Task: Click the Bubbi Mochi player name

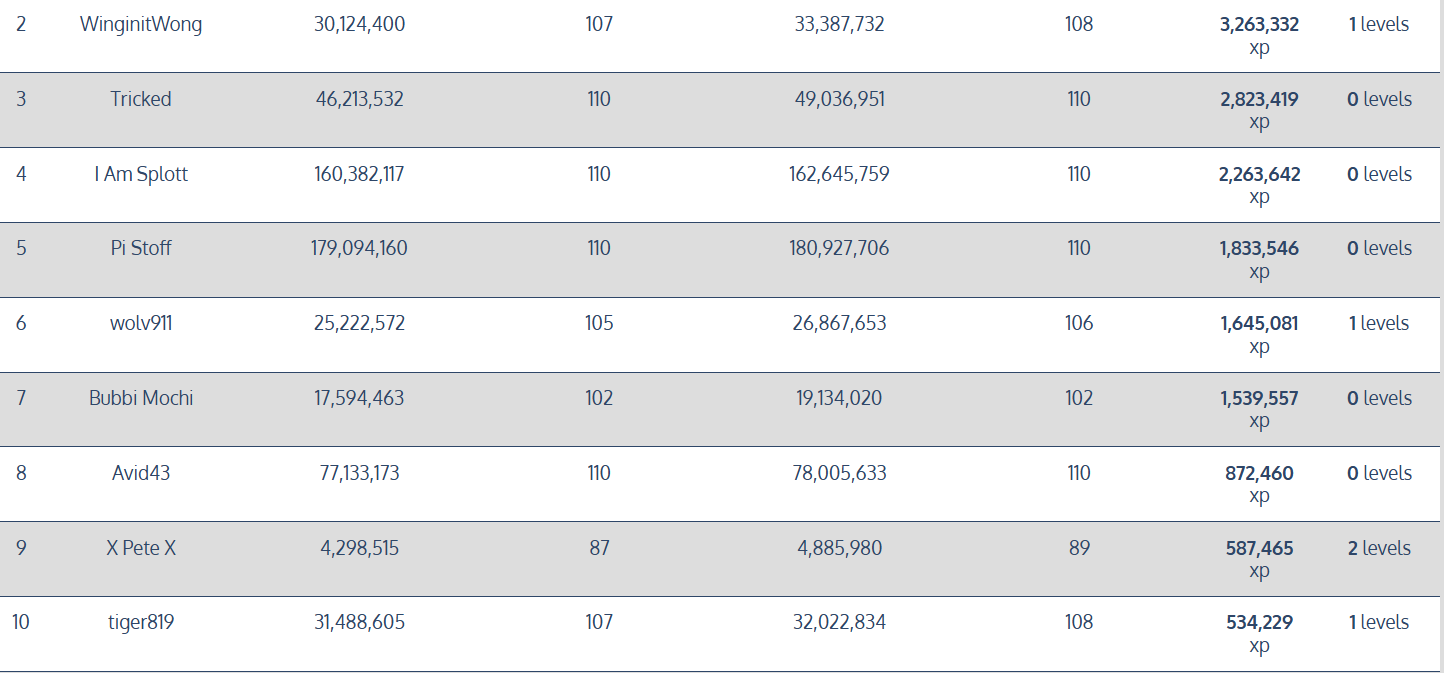Action: [141, 398]
